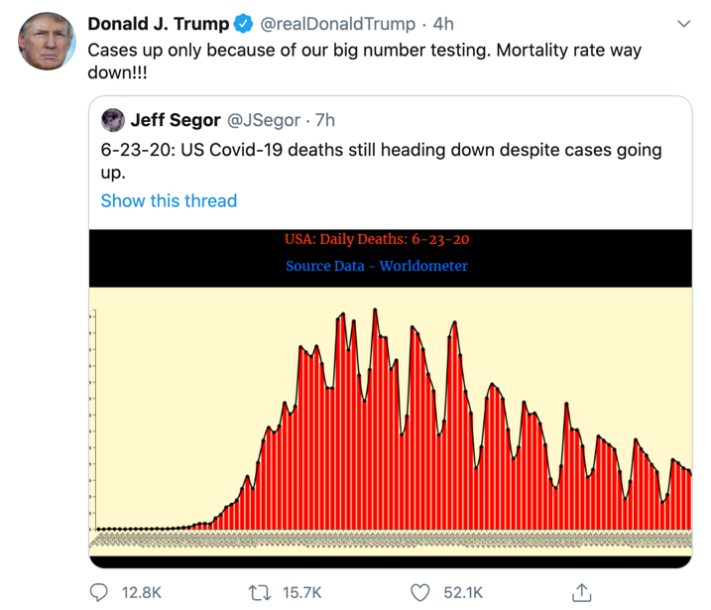Click the 4h tweet timestamp
This screenshot has height=610, width=711.
444,23
